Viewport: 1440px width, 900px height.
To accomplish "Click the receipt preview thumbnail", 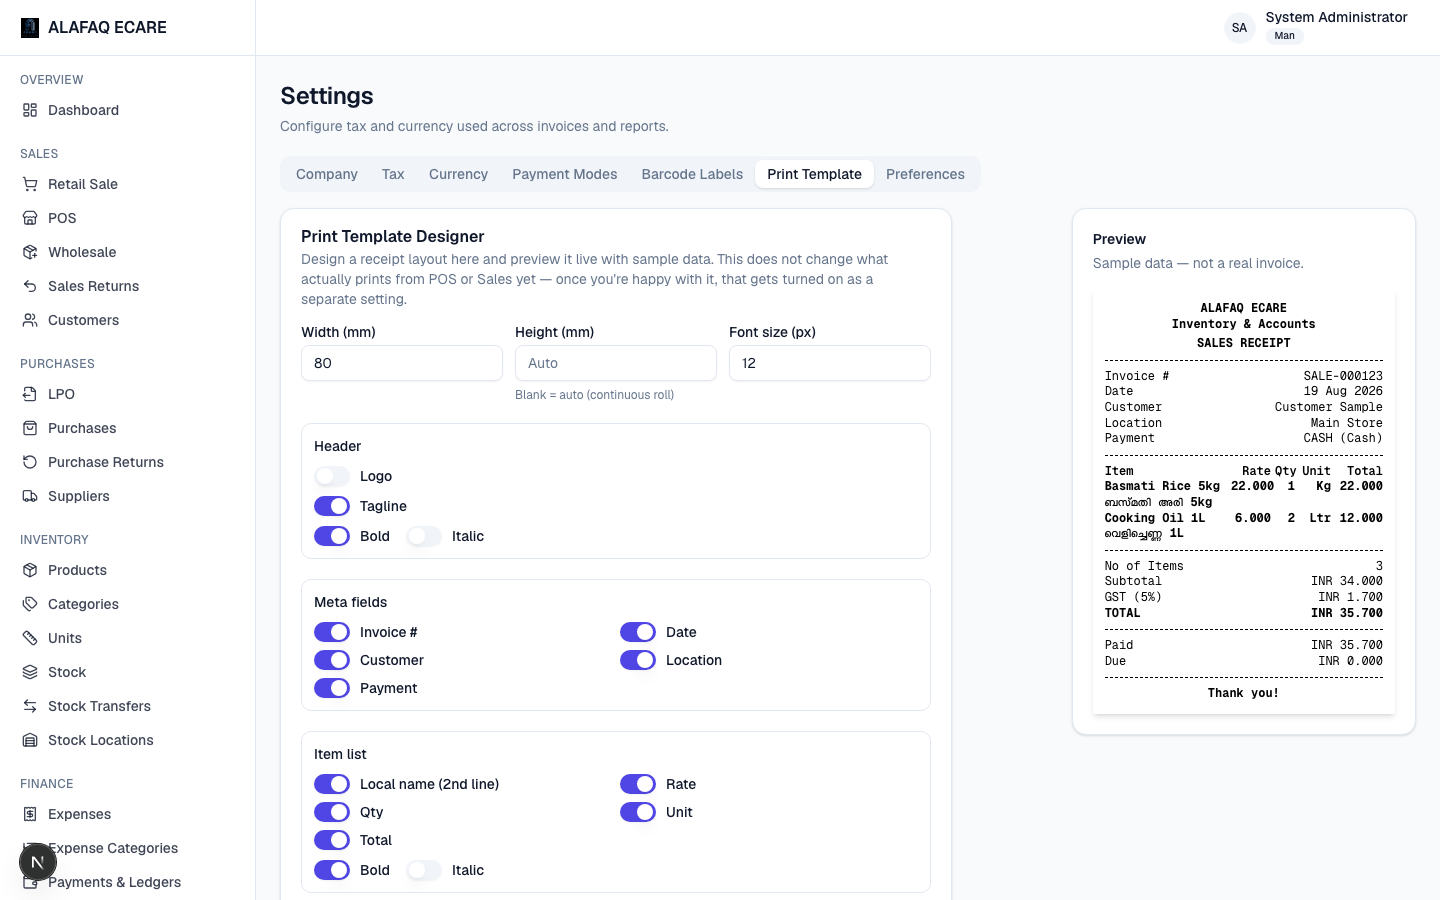I will (1244, 503).
